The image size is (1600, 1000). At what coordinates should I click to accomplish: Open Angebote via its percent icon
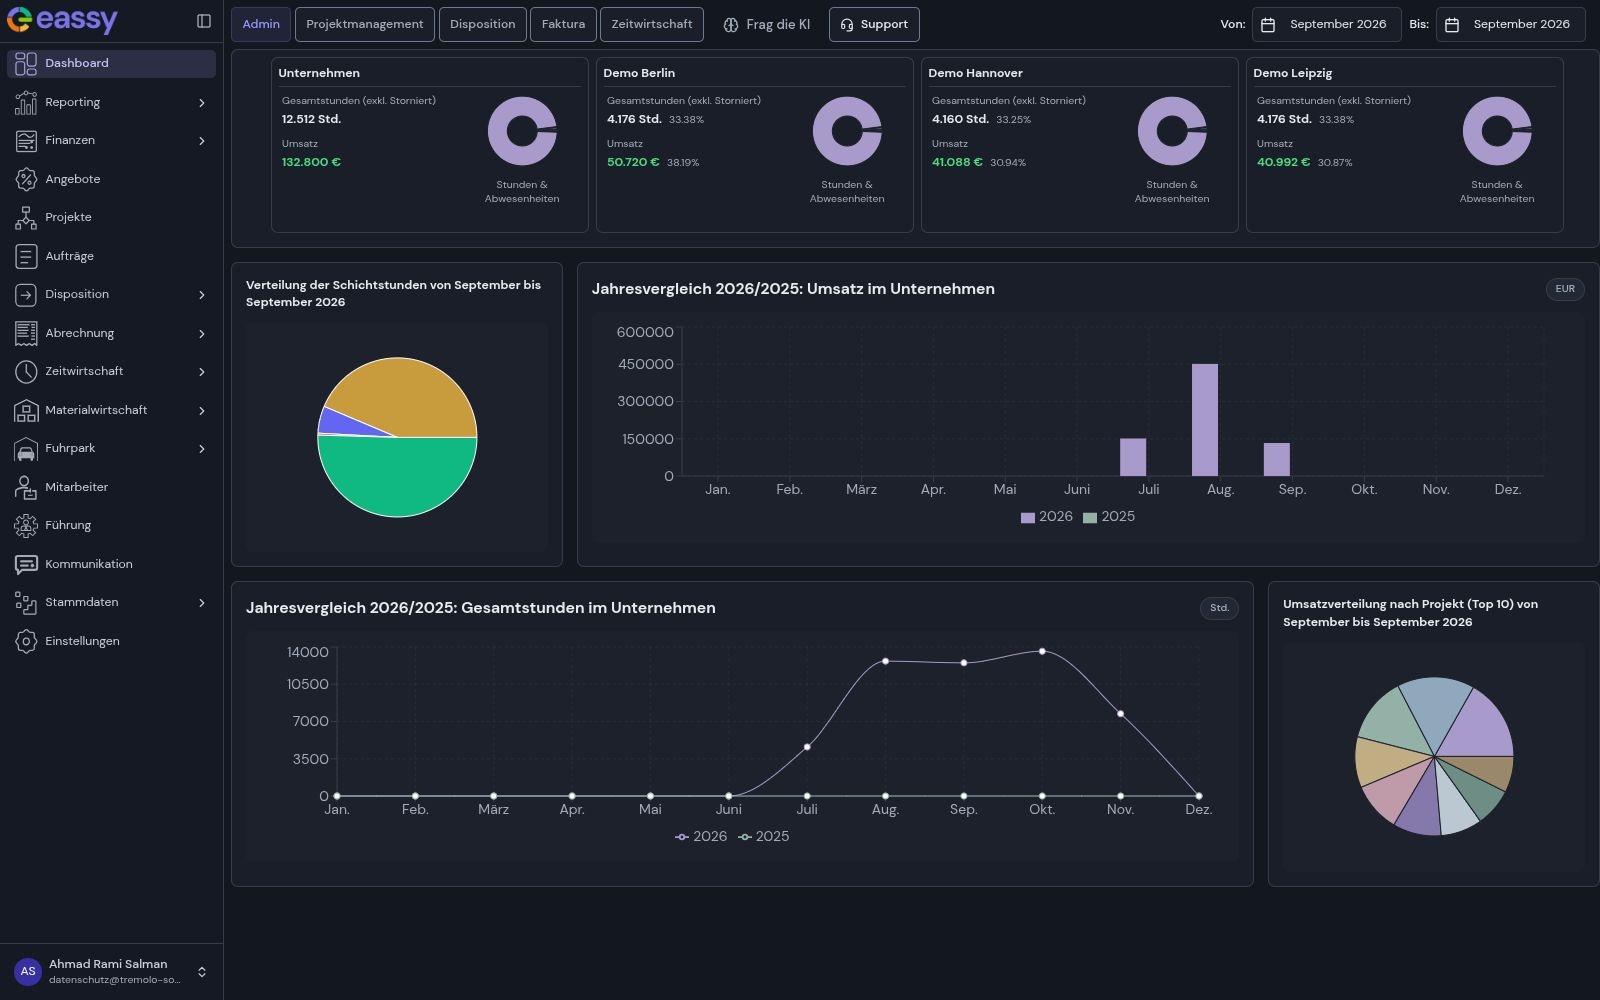[26, 179]
